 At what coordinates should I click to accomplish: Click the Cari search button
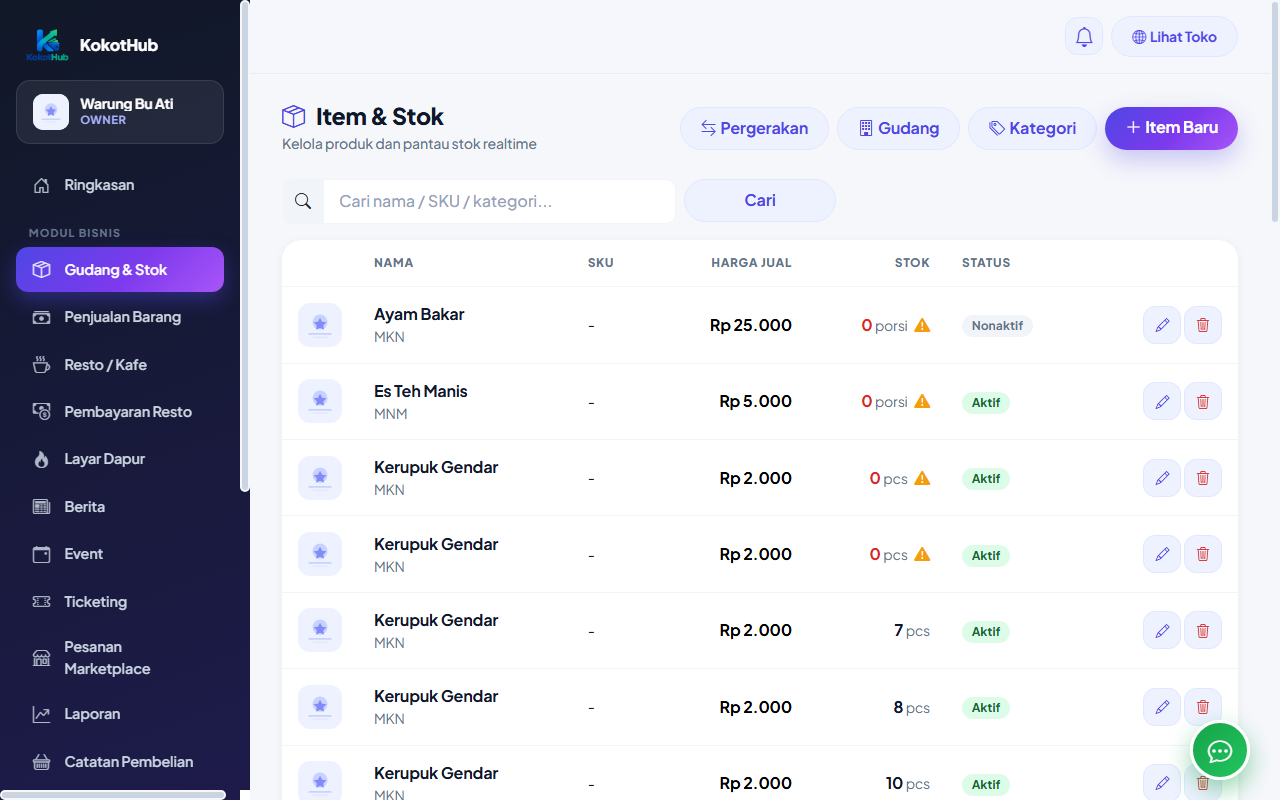760,200
